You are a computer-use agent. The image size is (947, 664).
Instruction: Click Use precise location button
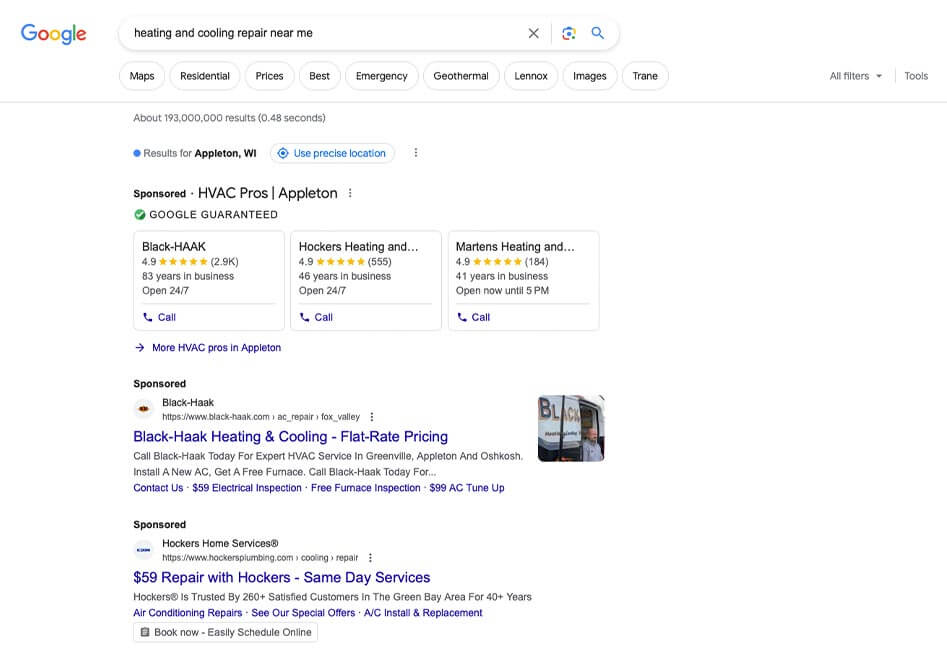(x=332, y=153)
